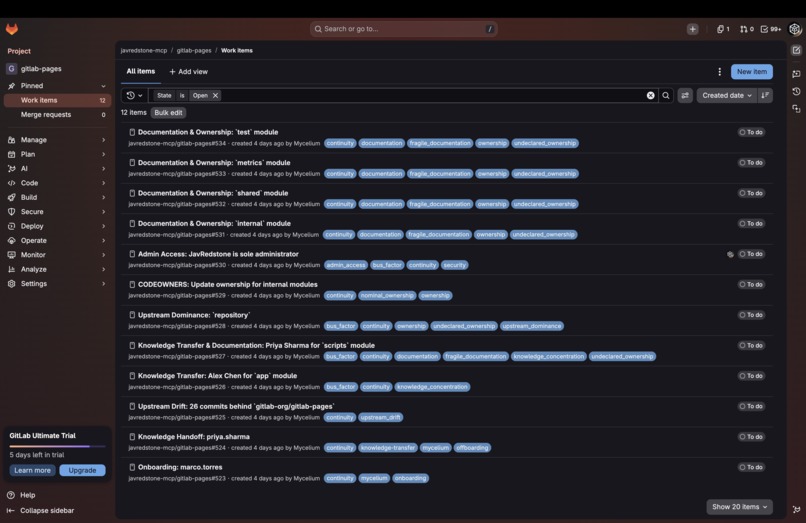Screen dimensions: 806x523
Task: Remove the State is Open filter token
Action: (215, 95)
